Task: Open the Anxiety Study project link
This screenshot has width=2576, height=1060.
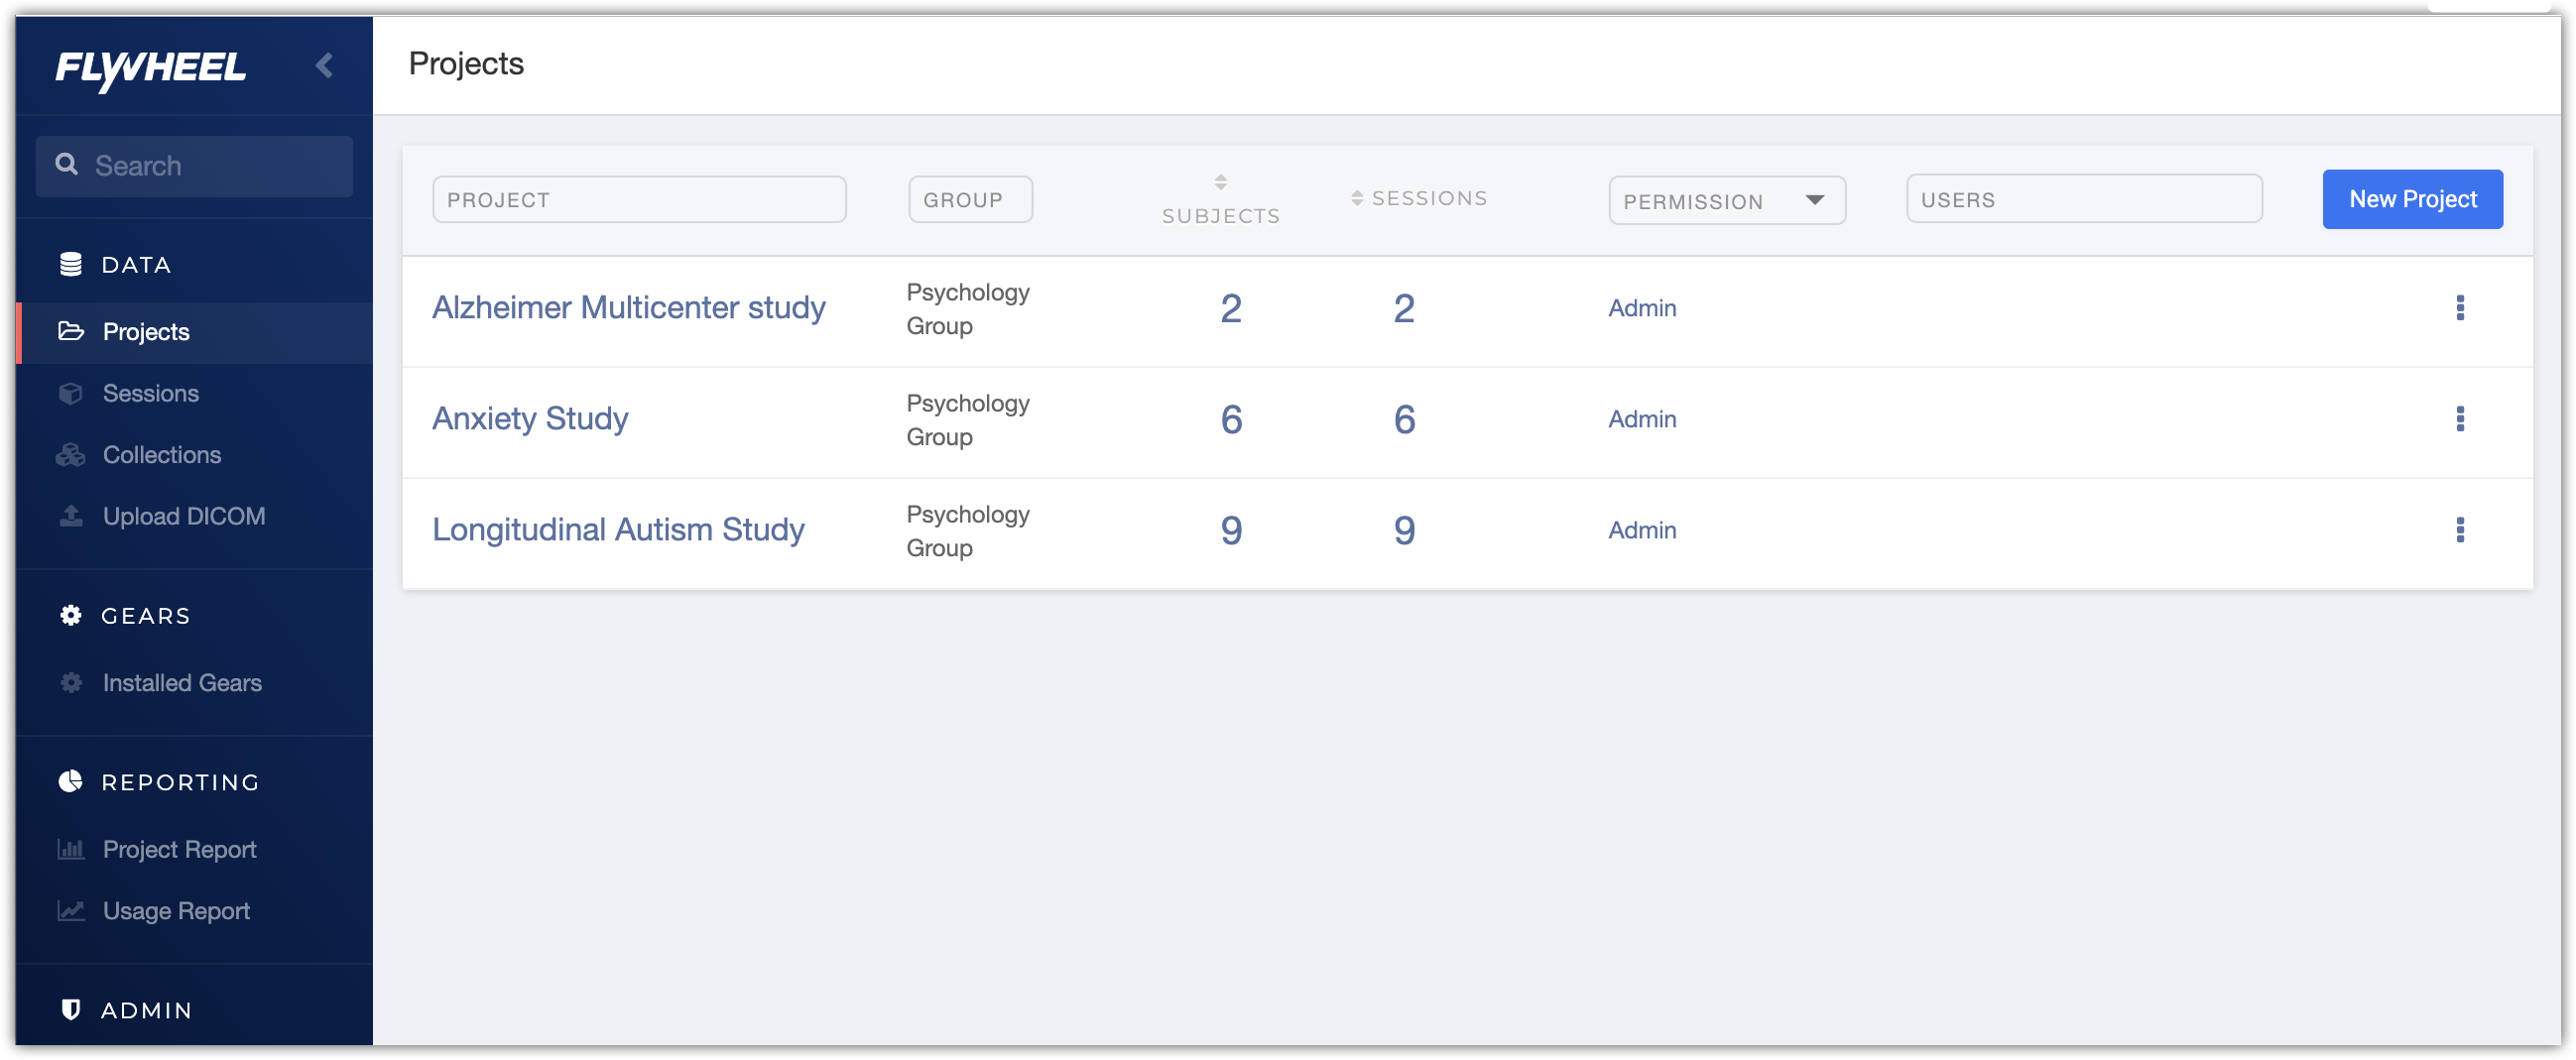Action: [x=530, y=419]
